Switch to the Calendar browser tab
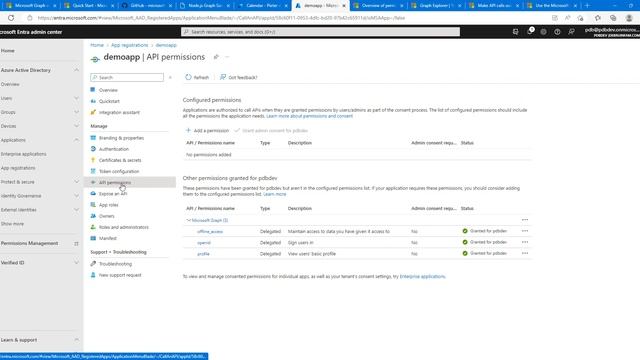640x360 pixels. [x=263, y=6]
